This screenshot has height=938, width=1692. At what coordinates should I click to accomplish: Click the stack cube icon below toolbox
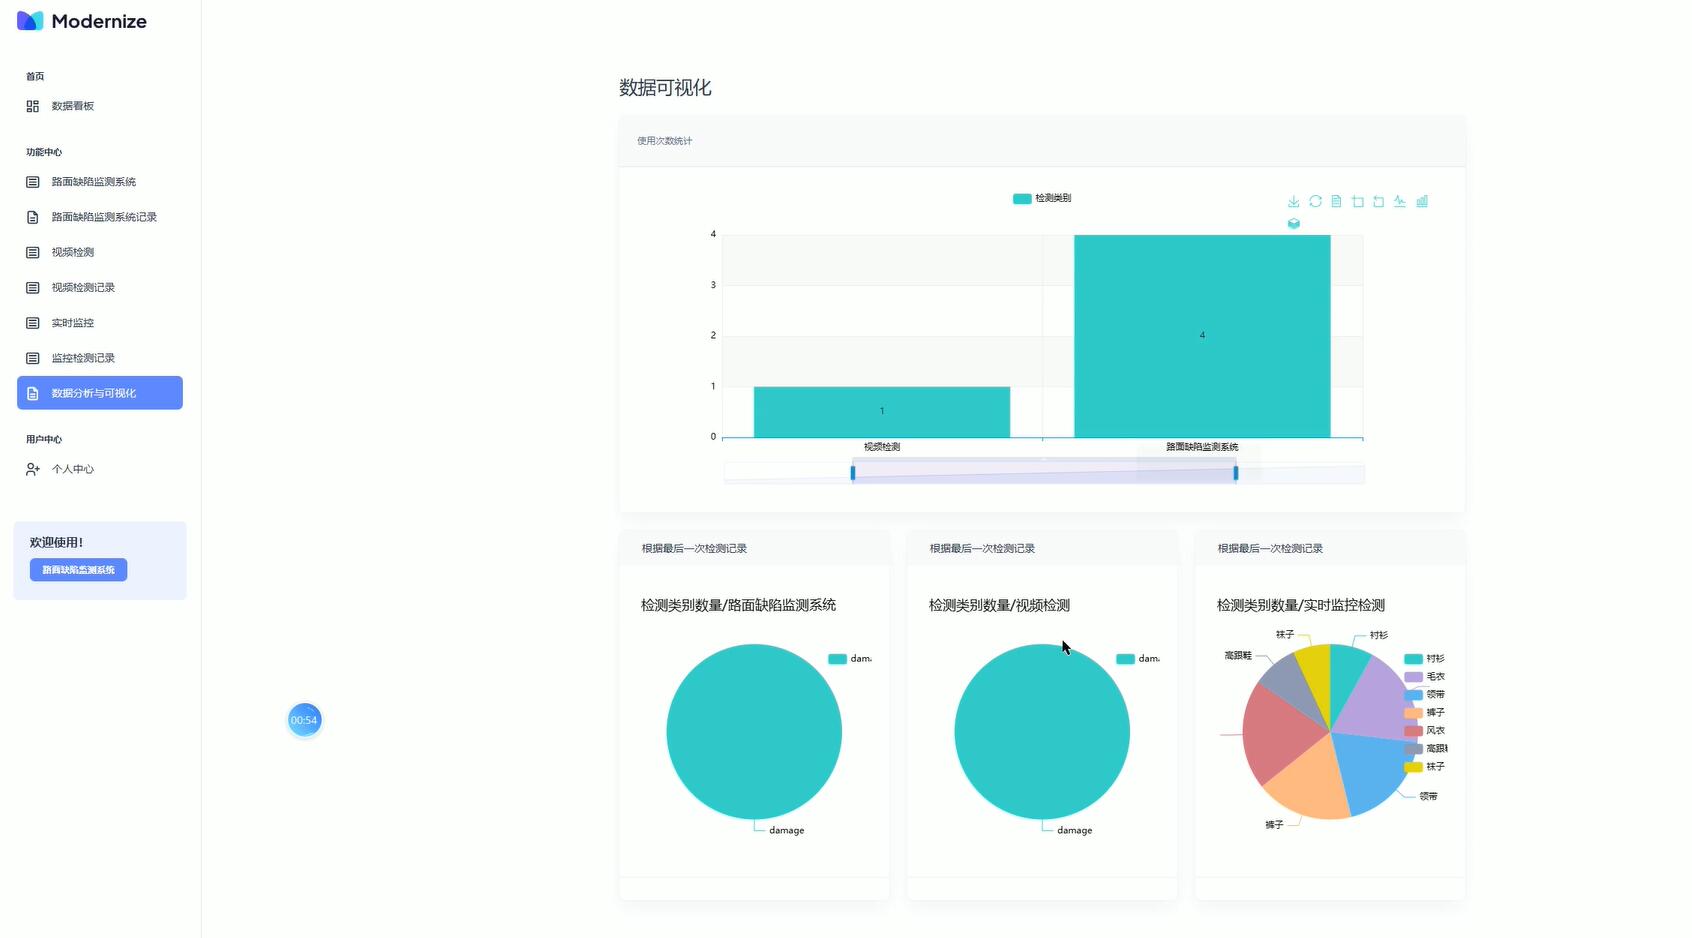[1293, 224]
